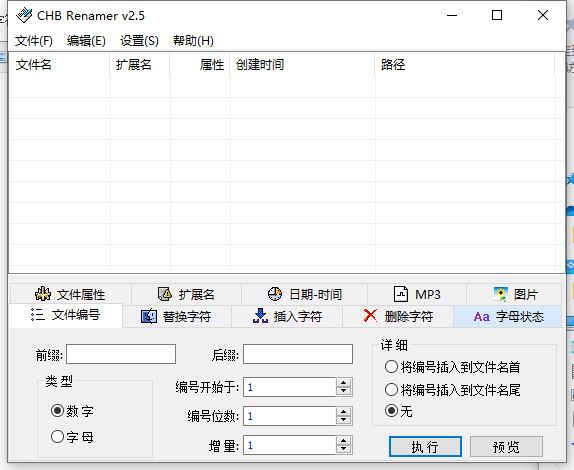Increase the 增量 value with up arrow
This screenshot has width=574, height=470.
click(x=343, y=441)
